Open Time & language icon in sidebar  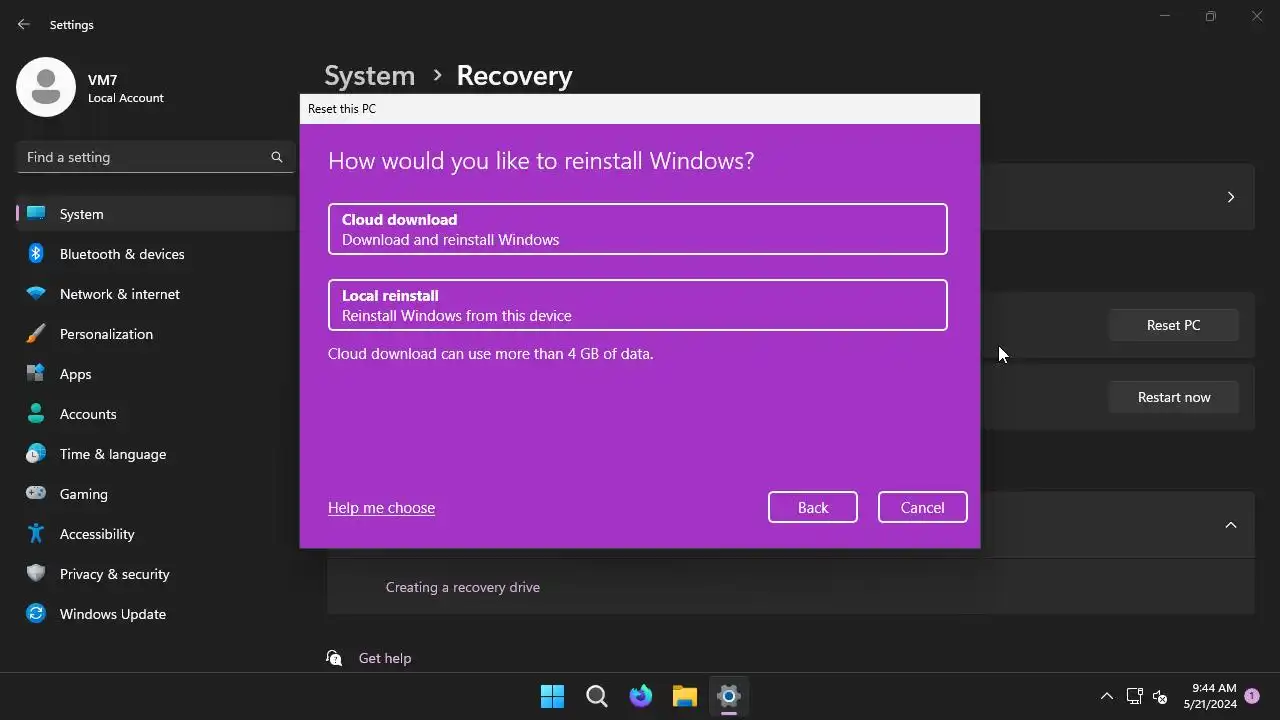point(36,453)
